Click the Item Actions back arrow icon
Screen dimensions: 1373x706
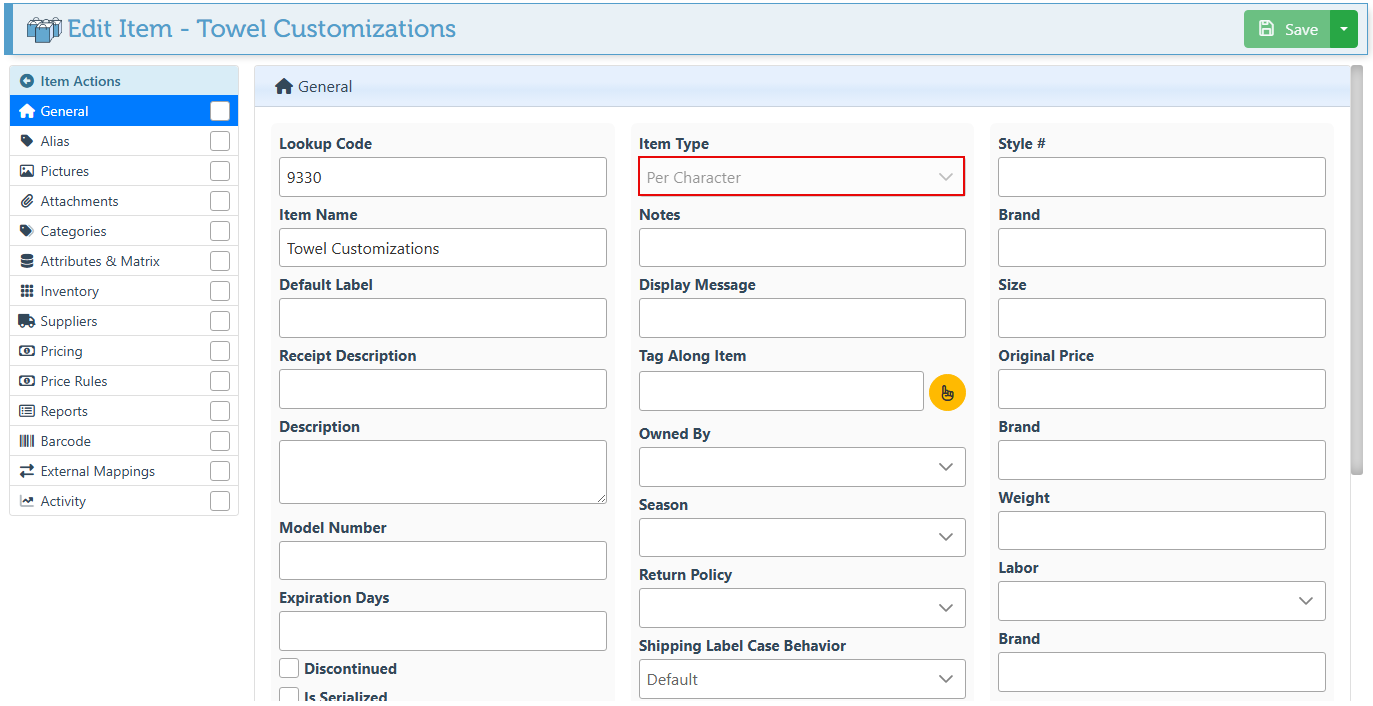(x=27, y=81)
